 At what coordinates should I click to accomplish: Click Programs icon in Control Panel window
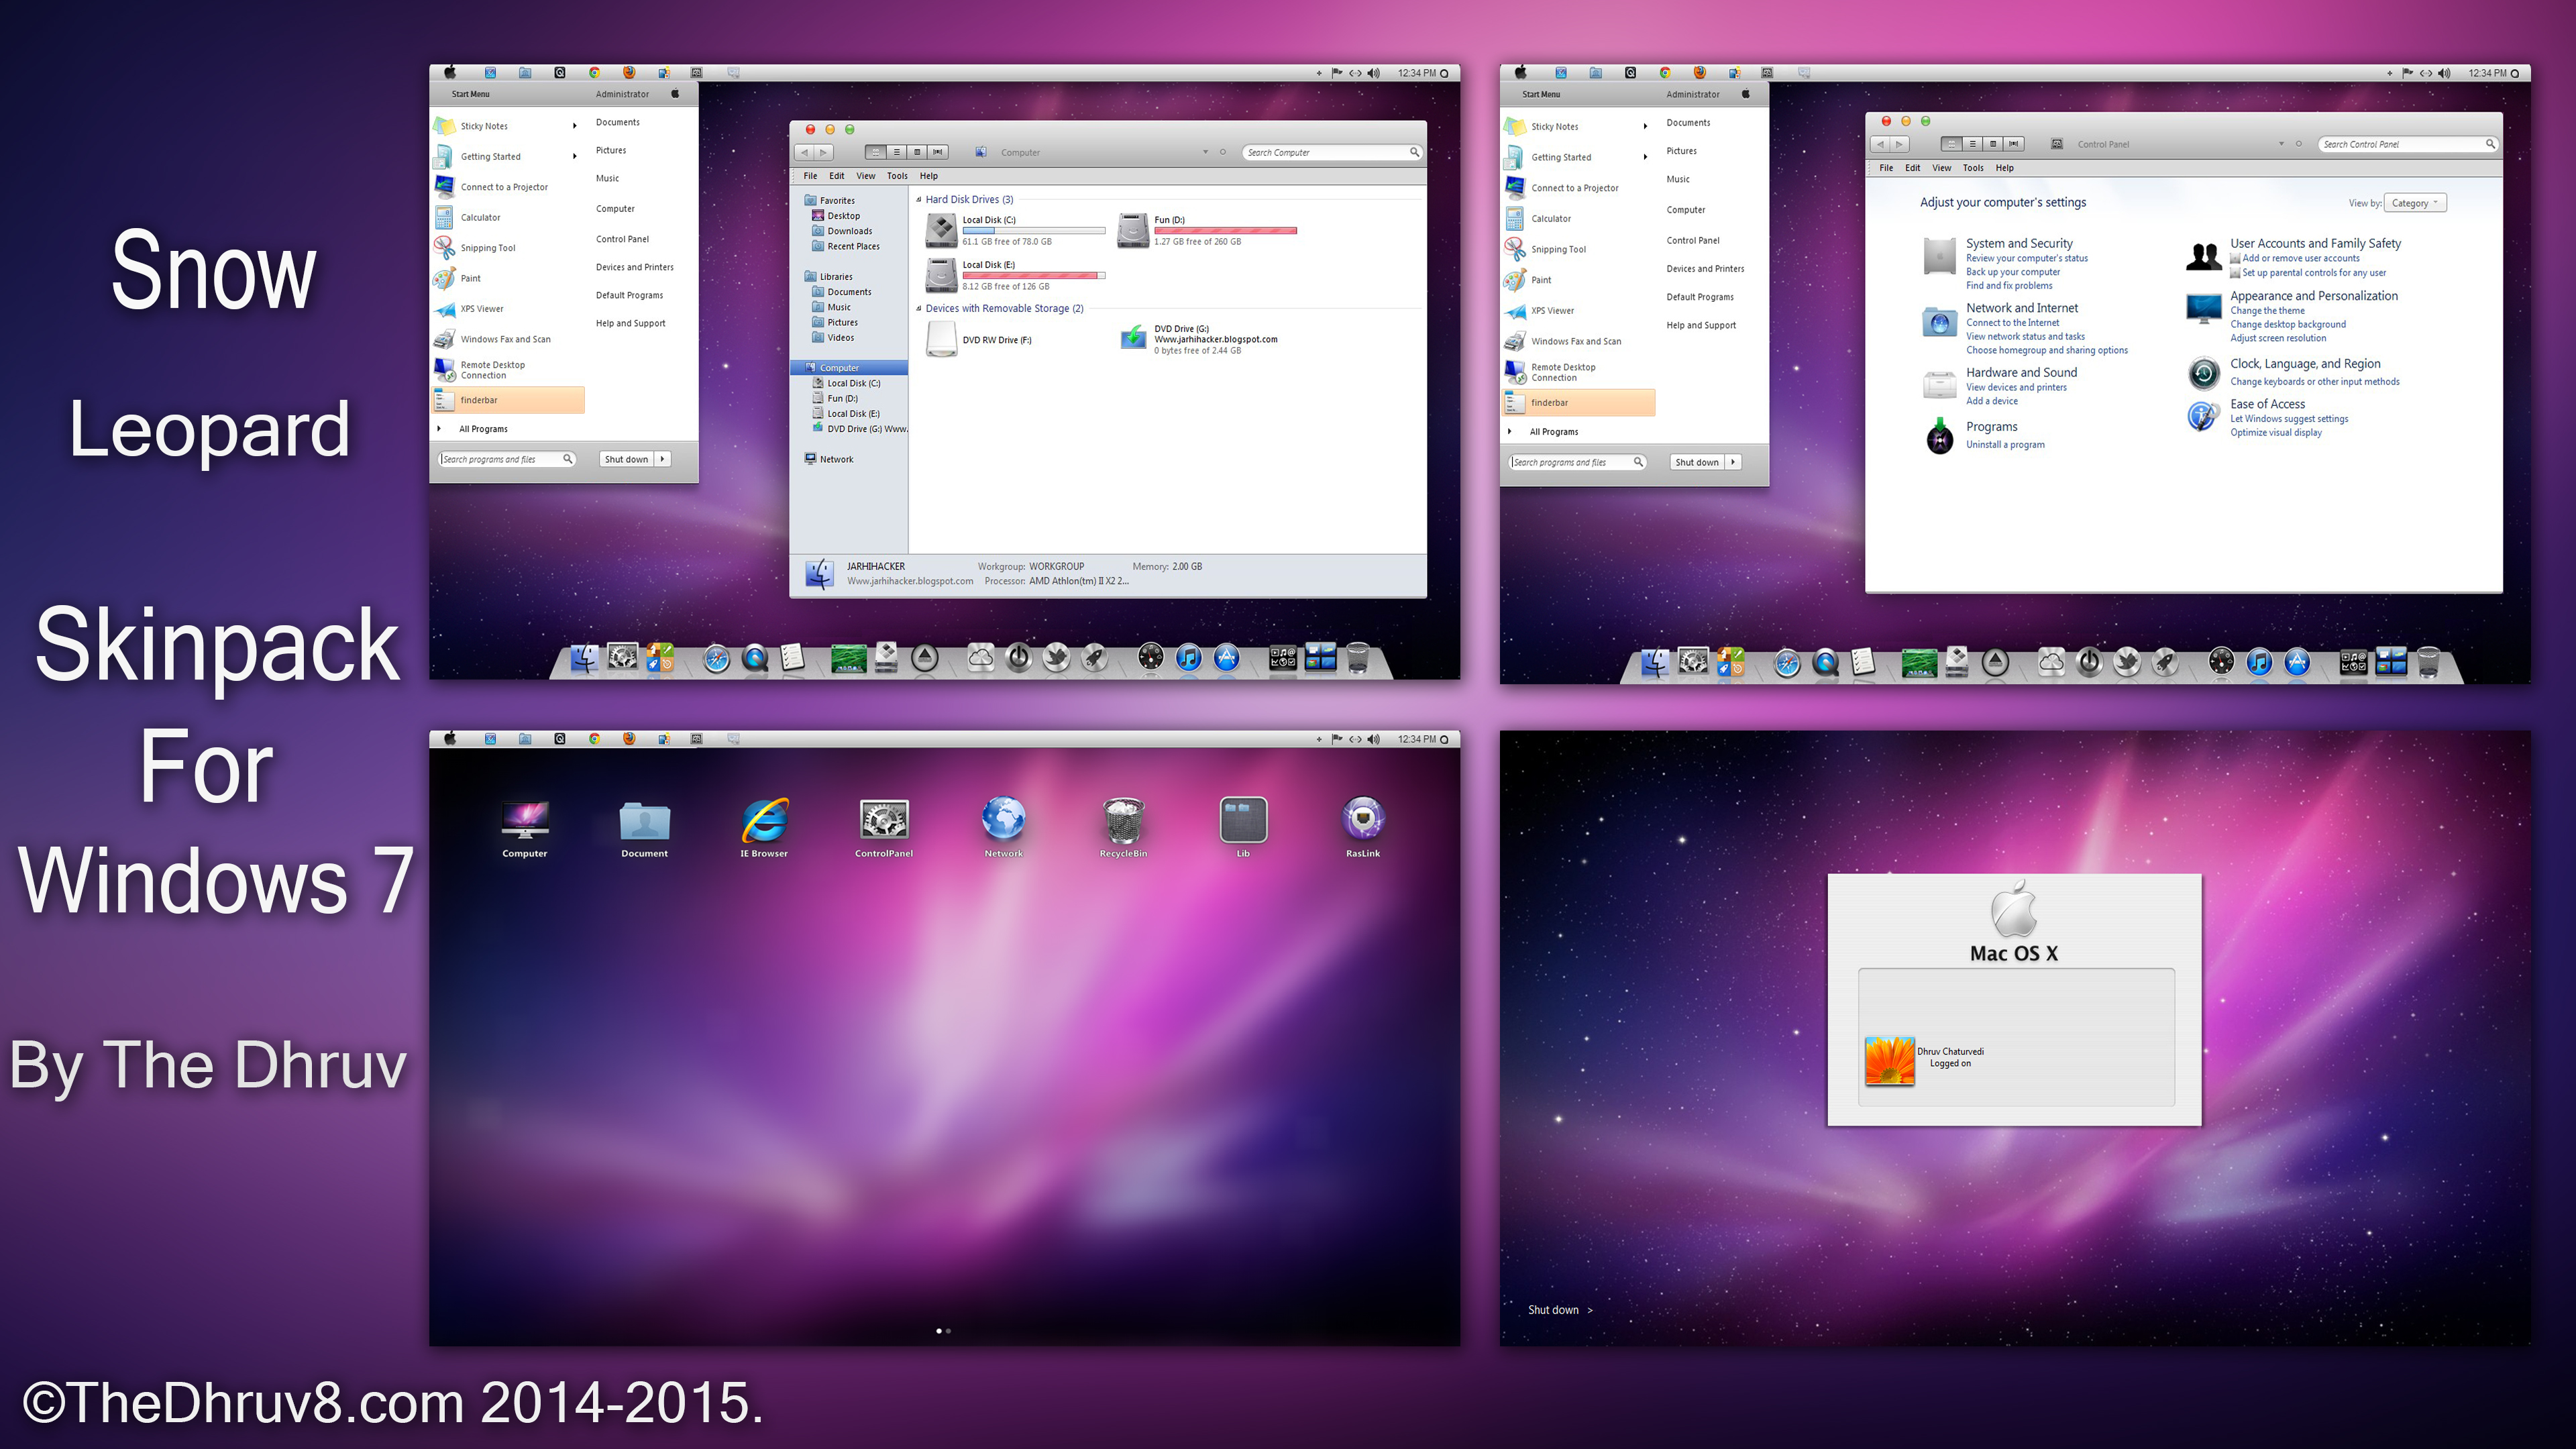coord(1940,436)
